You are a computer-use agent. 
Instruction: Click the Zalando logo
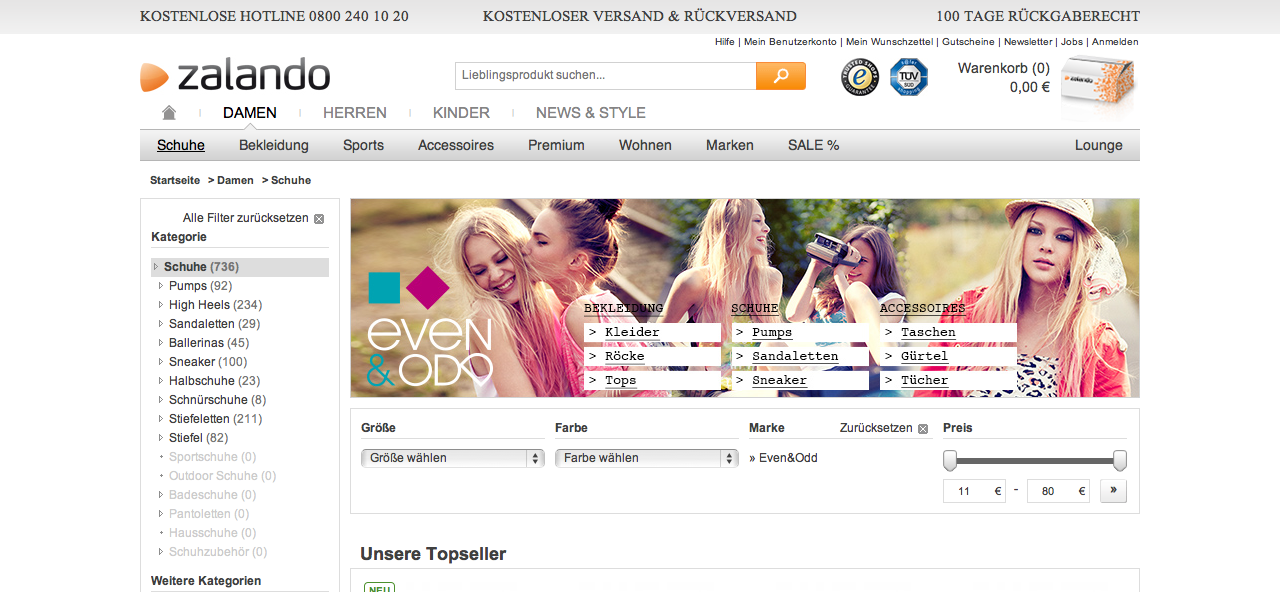tap(236, 76)
